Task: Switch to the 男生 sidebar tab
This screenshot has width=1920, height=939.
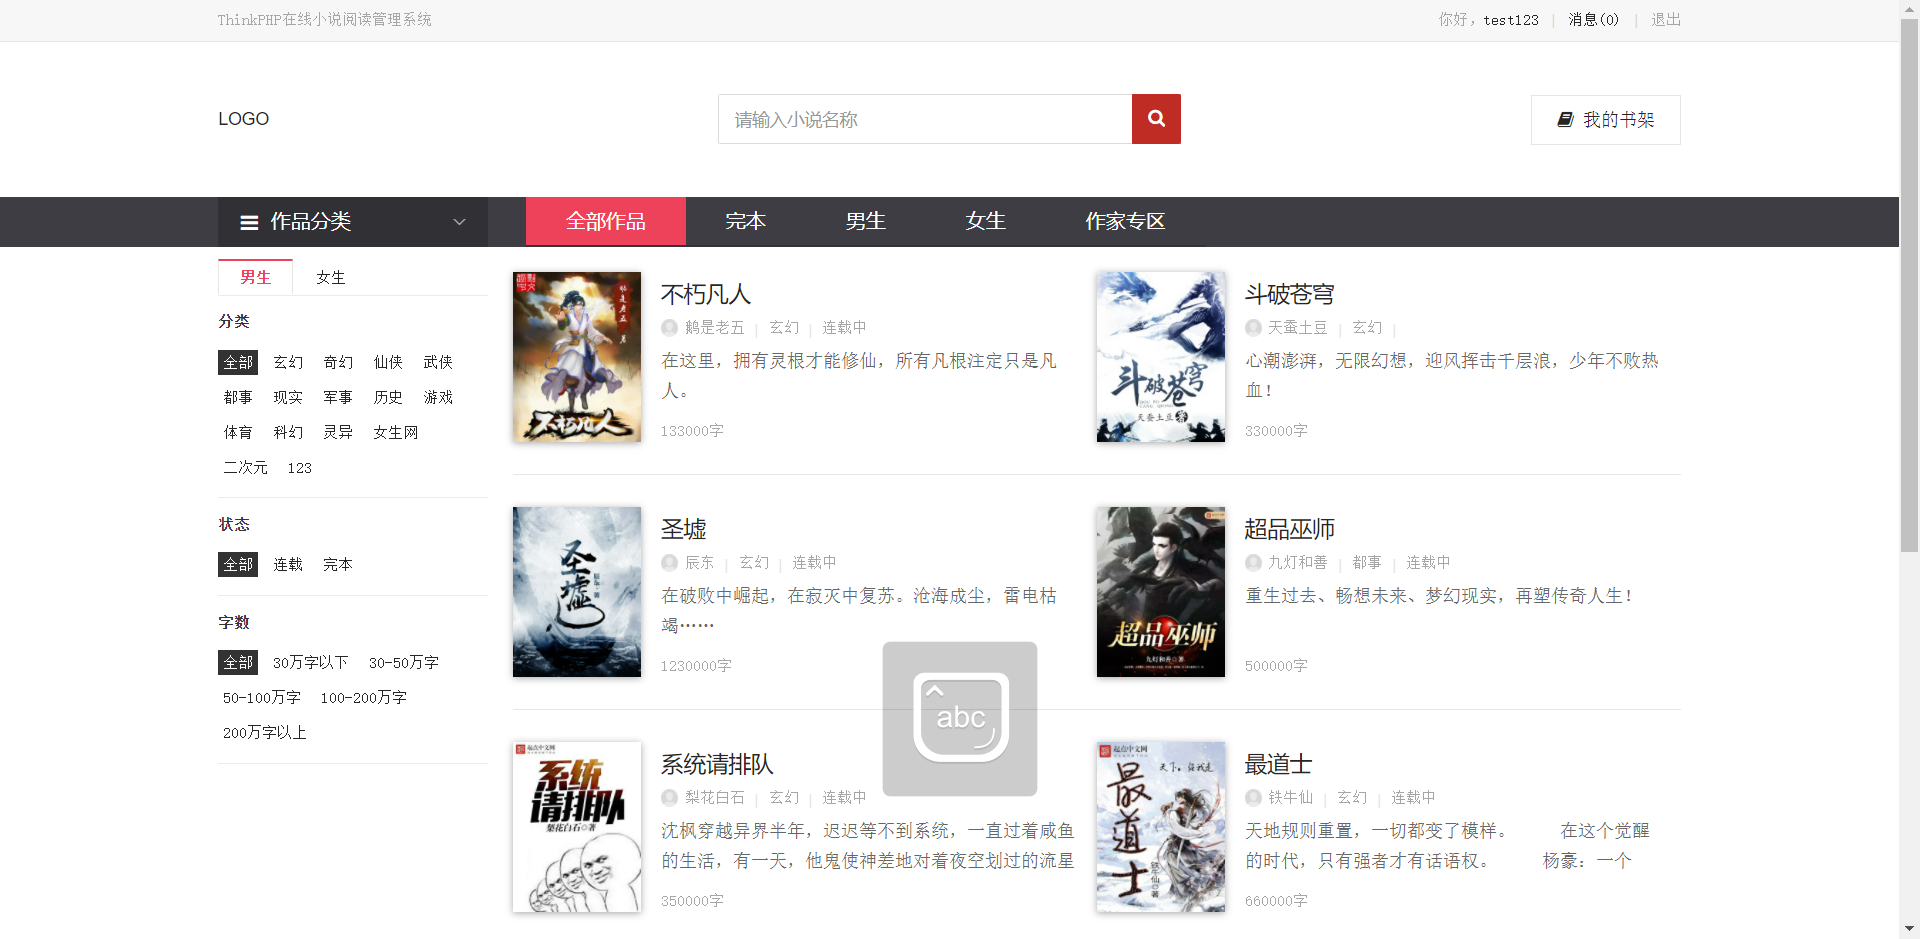Action: tap(255, 277)
